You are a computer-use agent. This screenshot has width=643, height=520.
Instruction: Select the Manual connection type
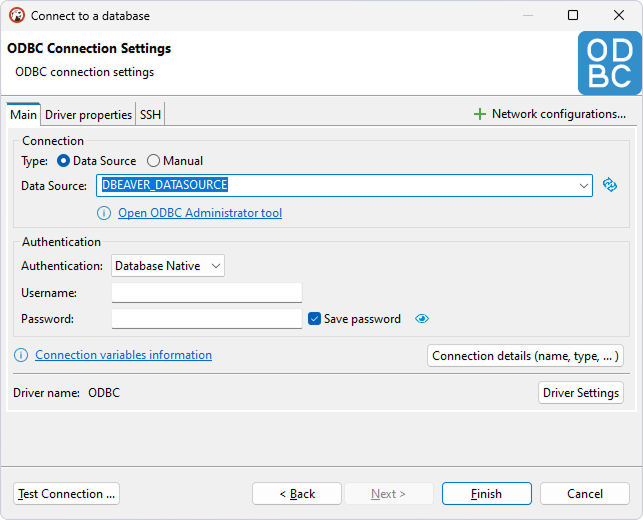click(x=153, y=161)
